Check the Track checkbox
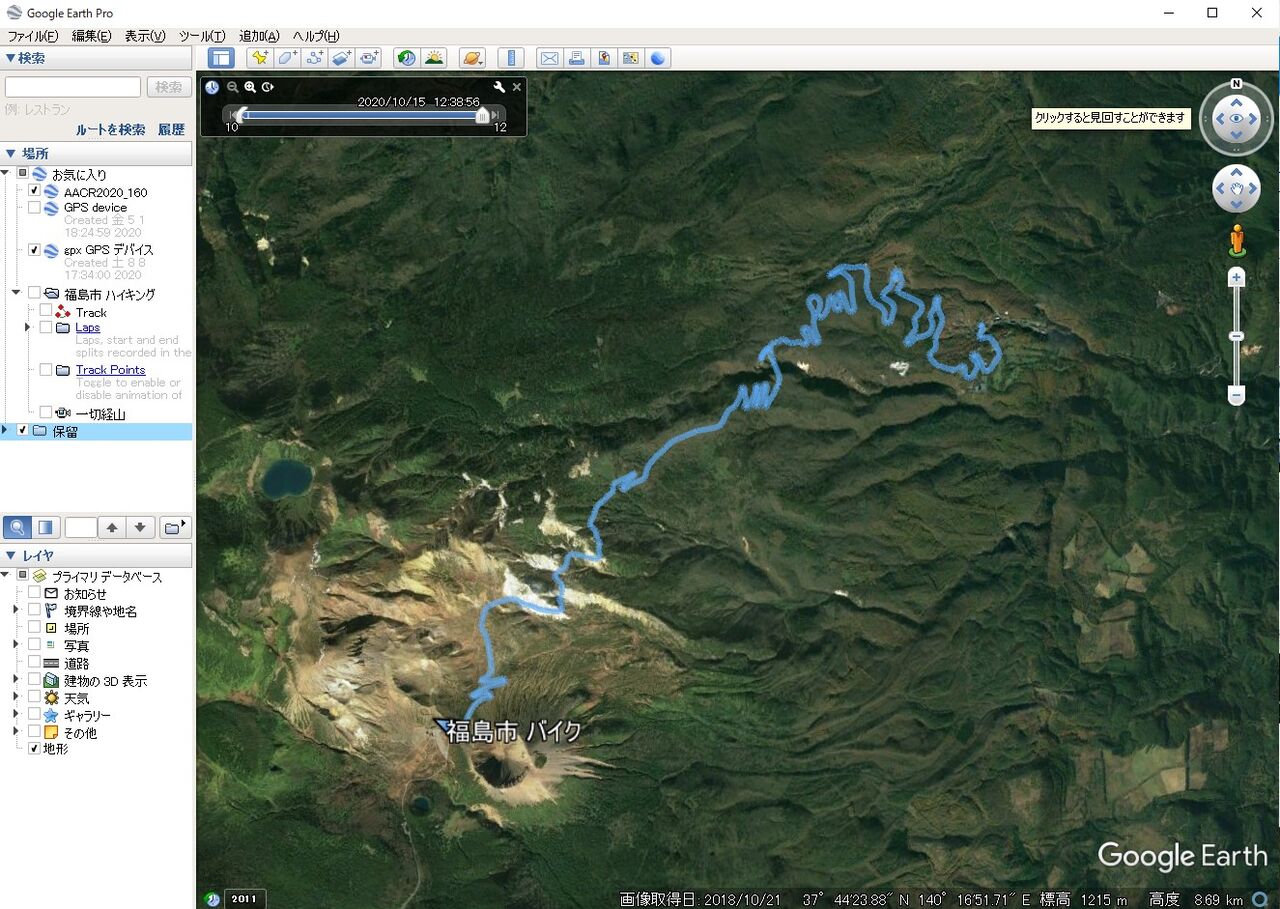Viewport: 1280px width, 909px height. coord(46,311)
